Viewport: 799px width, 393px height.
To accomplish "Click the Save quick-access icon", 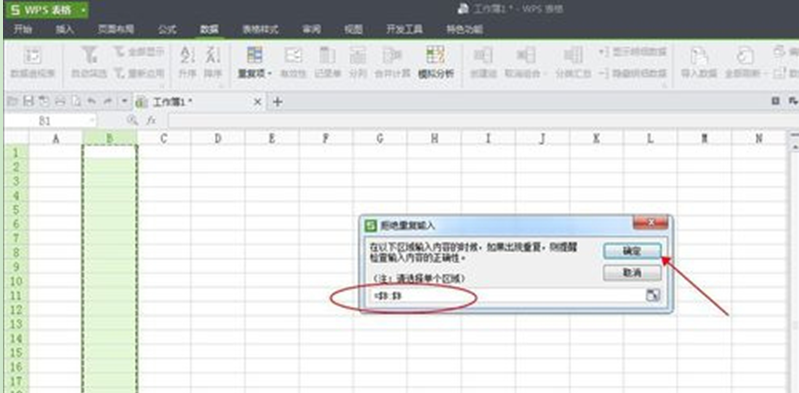I will (29, 101).
